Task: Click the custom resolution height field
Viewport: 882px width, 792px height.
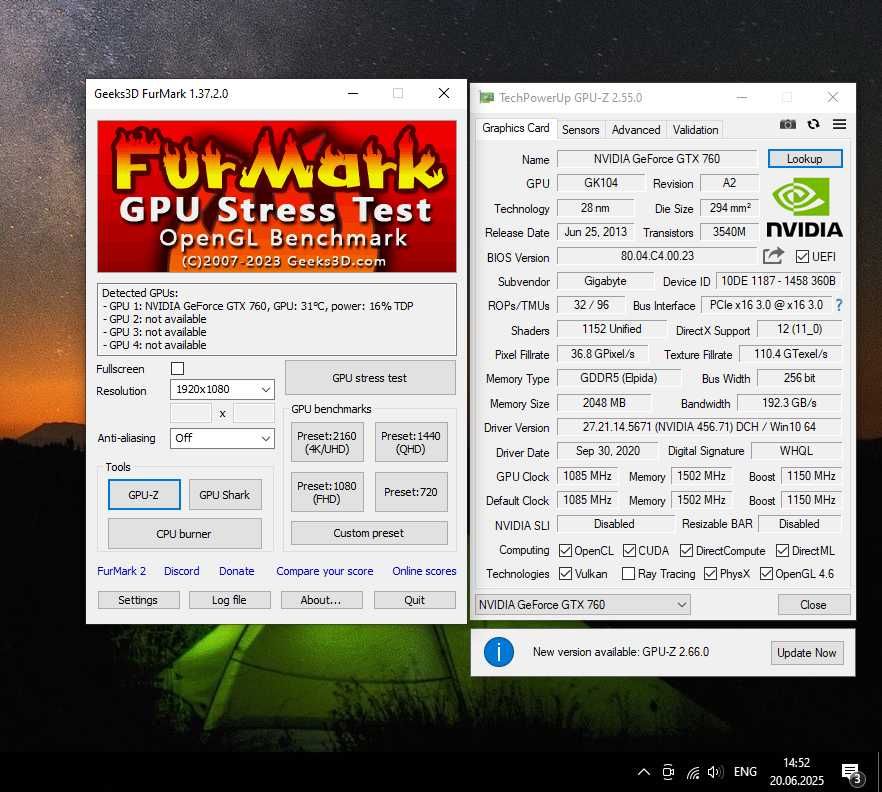Action: pos(254,413)
